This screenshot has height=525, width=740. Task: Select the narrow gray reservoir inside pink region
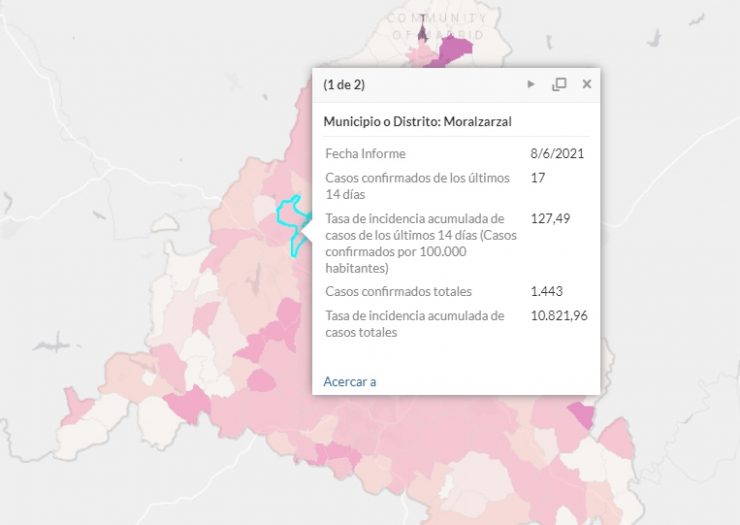point(255,279)
